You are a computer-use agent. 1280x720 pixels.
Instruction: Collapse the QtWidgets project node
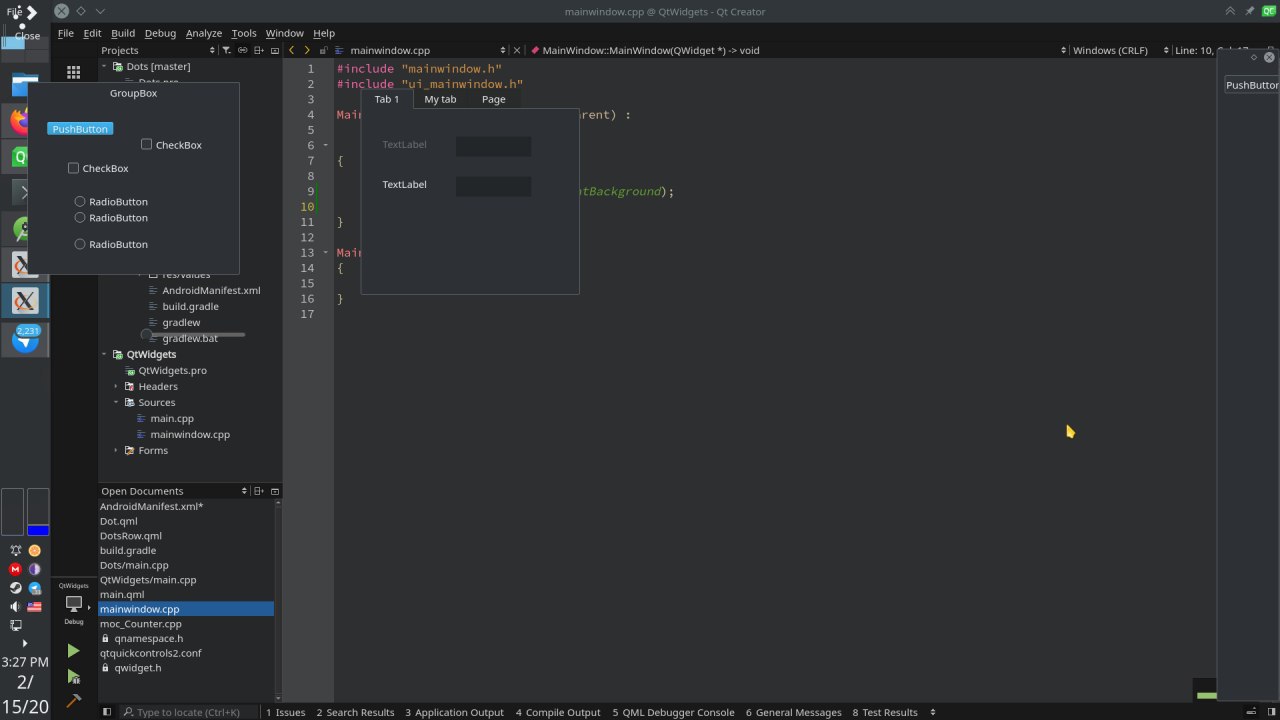[x=104, y=354]
